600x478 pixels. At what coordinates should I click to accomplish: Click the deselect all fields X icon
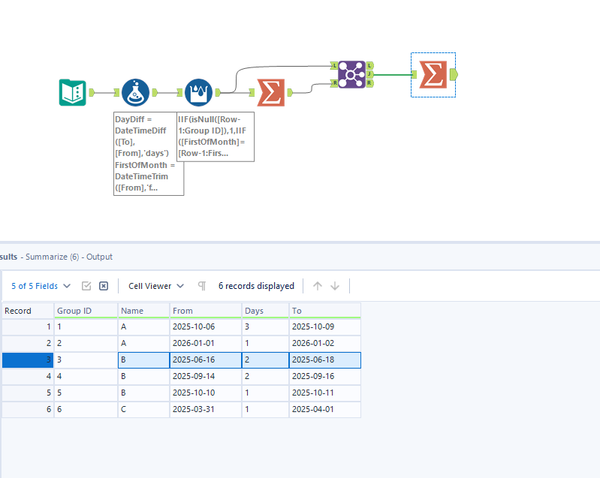[103, 286]
